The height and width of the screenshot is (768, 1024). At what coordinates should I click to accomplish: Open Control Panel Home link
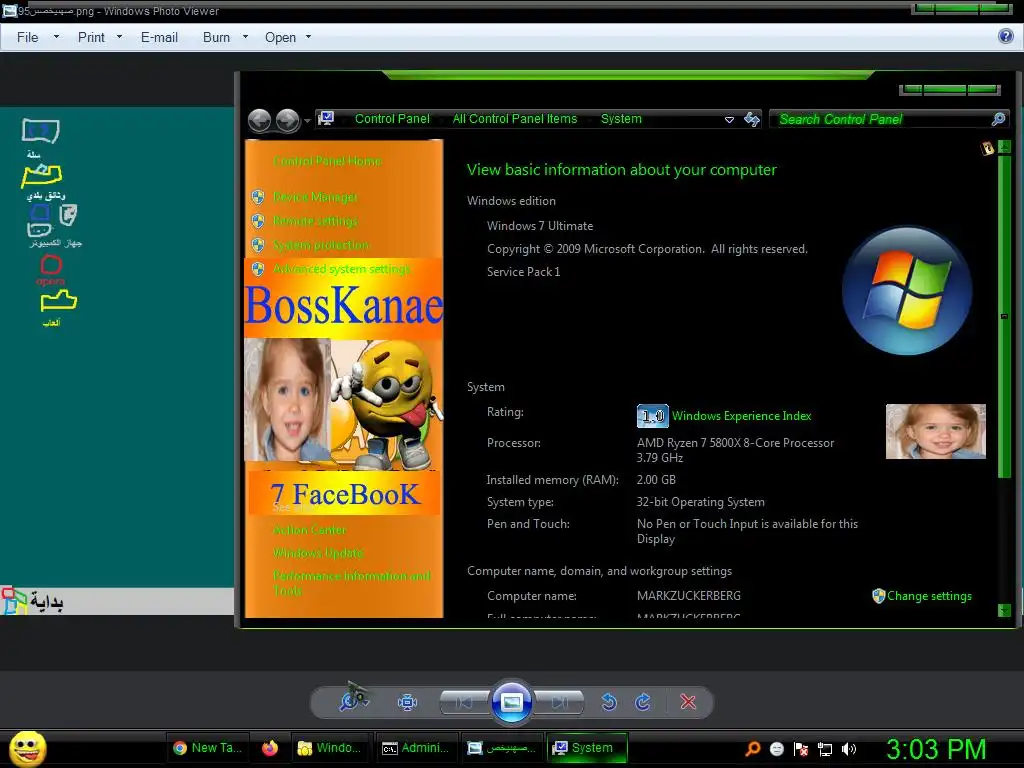[x=327, y=161]
